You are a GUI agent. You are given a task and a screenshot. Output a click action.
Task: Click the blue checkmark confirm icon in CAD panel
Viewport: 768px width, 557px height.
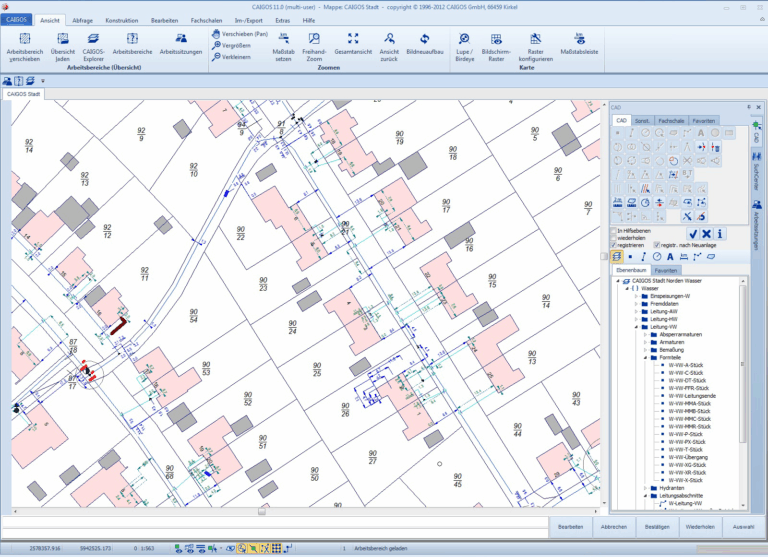pyautogui.click(x=693, y=233)
